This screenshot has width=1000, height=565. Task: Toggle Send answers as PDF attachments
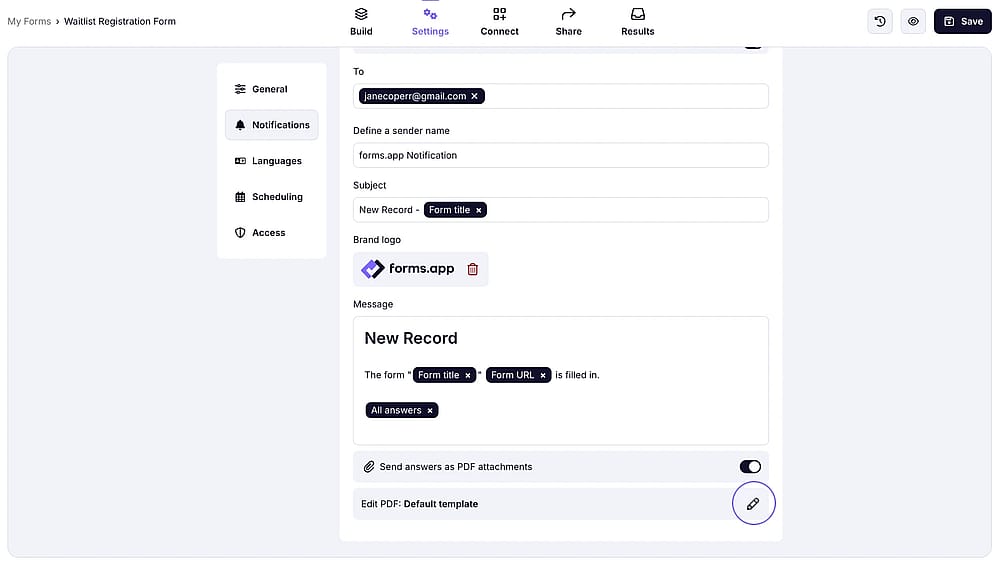click(750, 467)
